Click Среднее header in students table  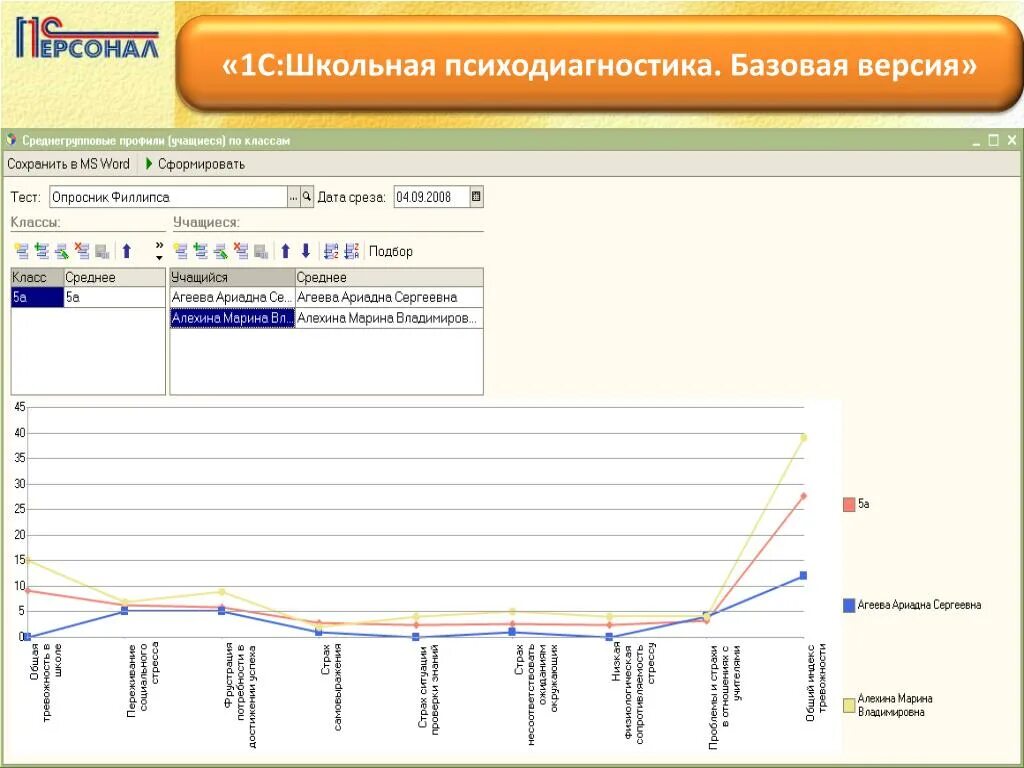coord(389,277)
